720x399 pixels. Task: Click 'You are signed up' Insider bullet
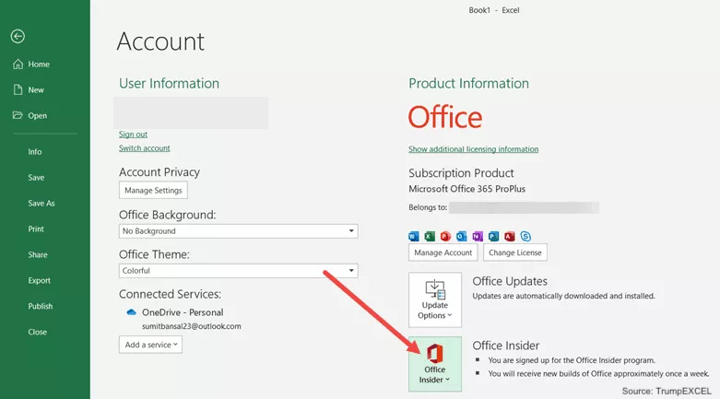572,360
